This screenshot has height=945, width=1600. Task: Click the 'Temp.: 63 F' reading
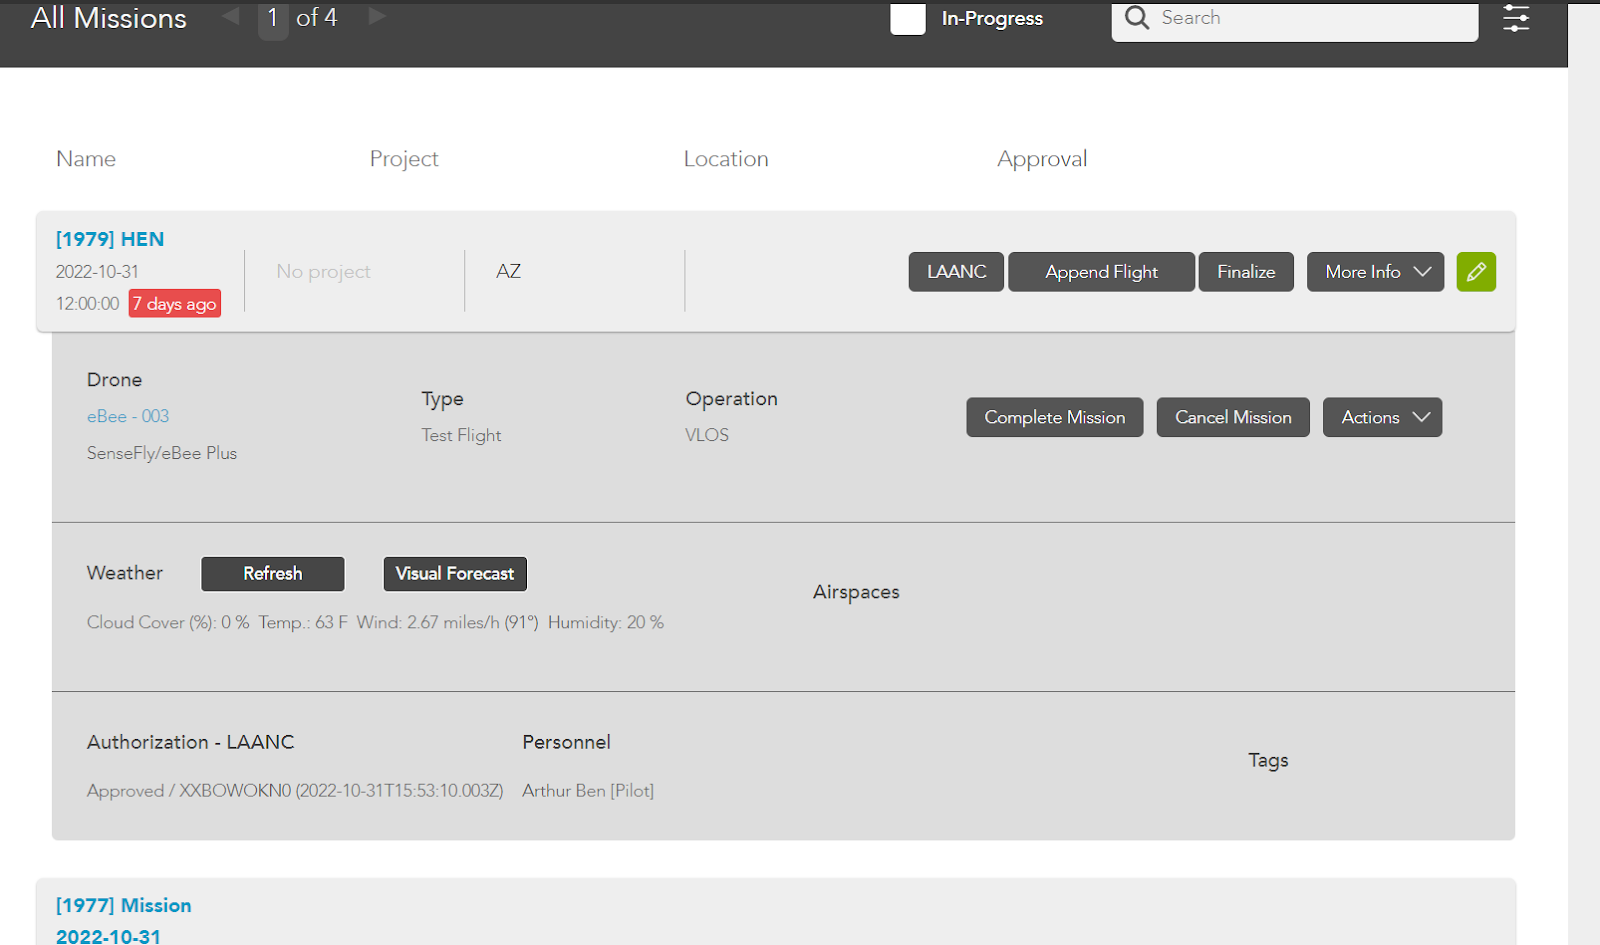click(x=303, y=623)
